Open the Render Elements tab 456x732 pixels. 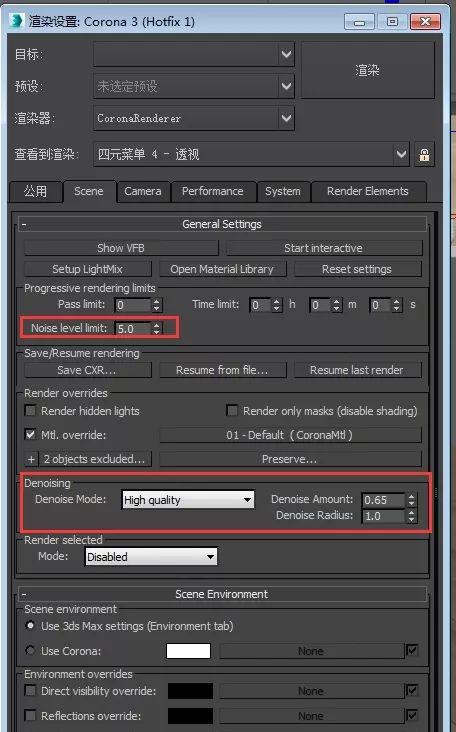[x=368, y=191]
